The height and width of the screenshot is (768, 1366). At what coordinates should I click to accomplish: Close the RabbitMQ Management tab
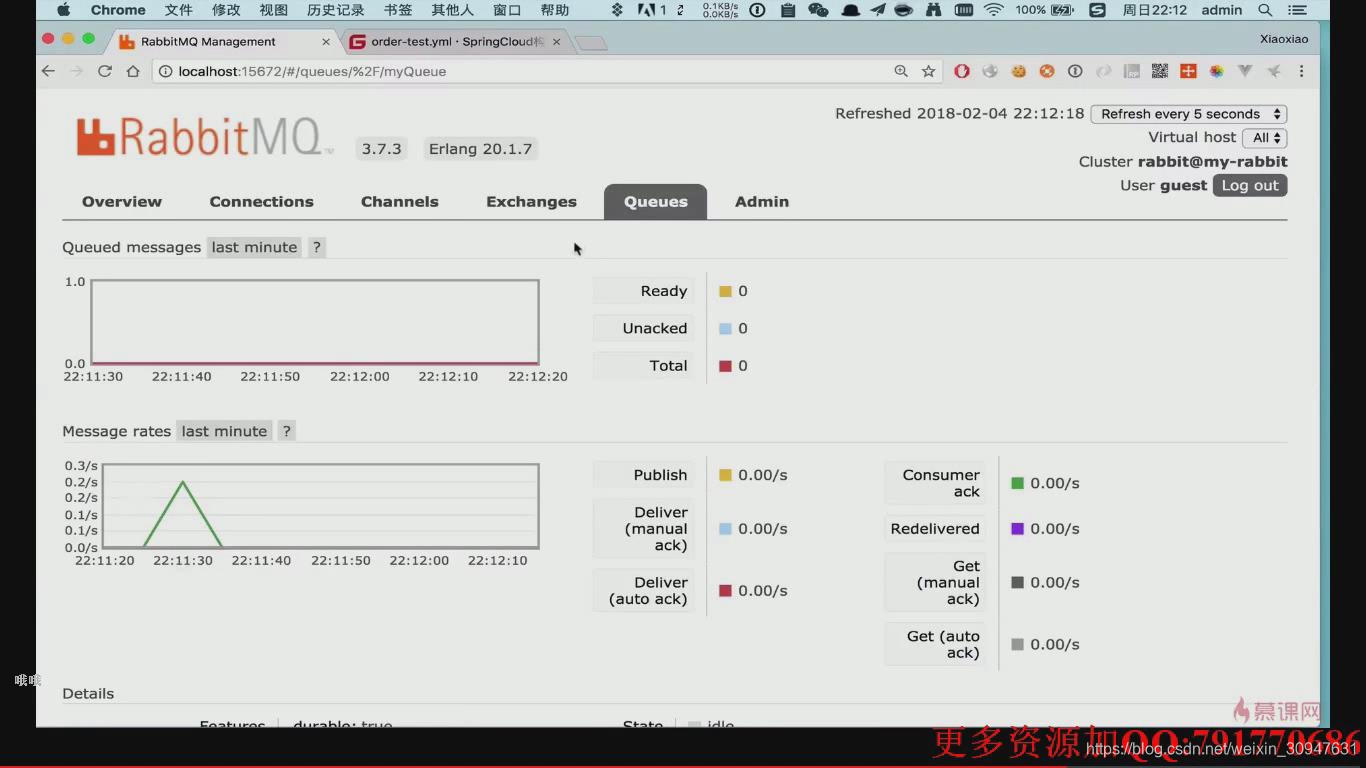326,42
